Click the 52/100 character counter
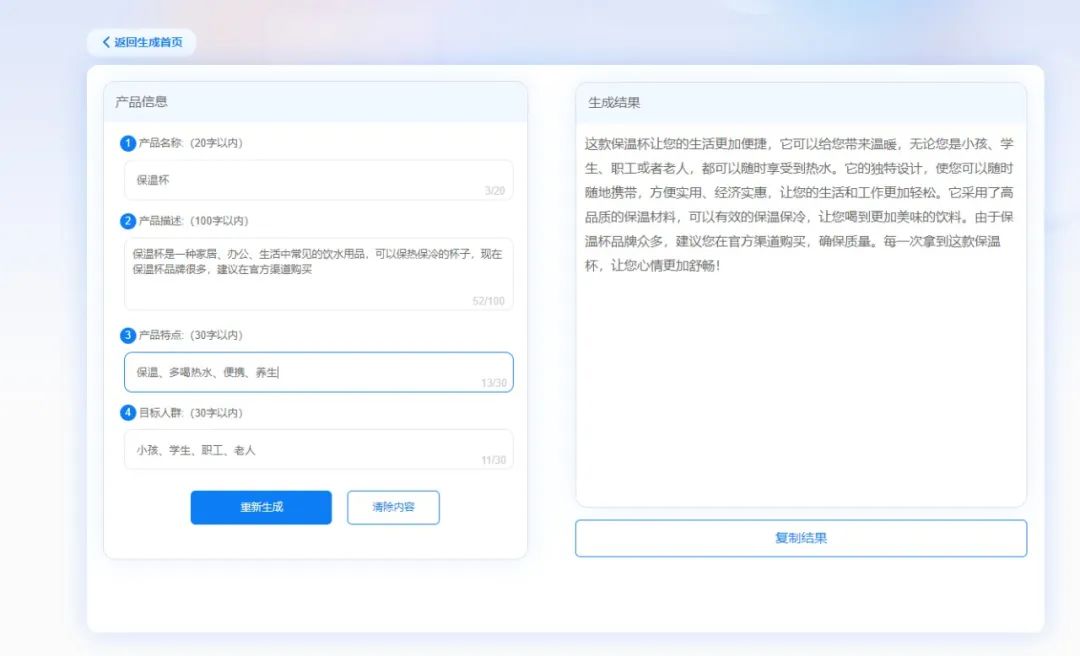Viewport: 1080px width, 656px height. pos(488,301)
